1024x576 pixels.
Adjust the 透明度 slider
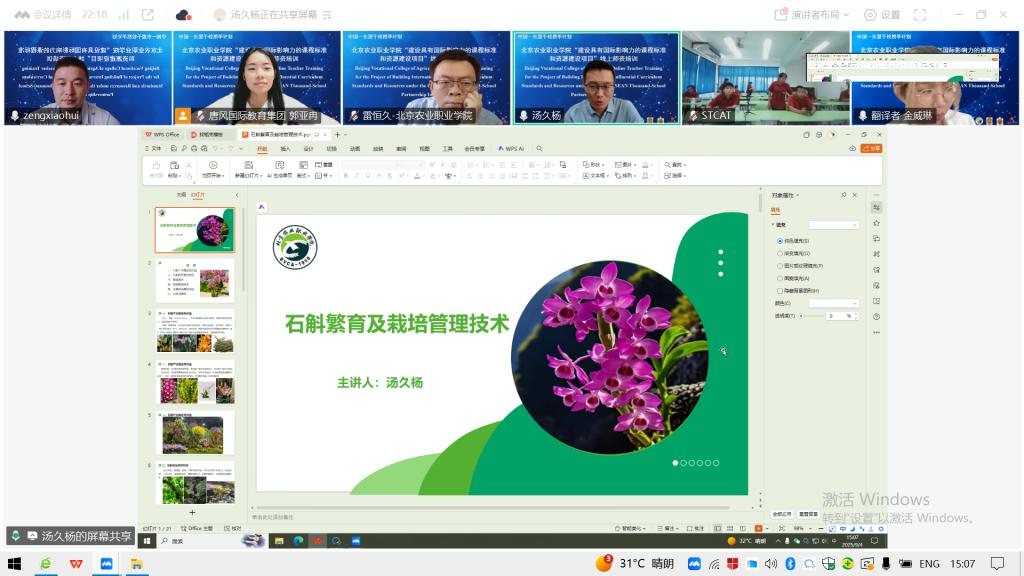tap(815, 316)
